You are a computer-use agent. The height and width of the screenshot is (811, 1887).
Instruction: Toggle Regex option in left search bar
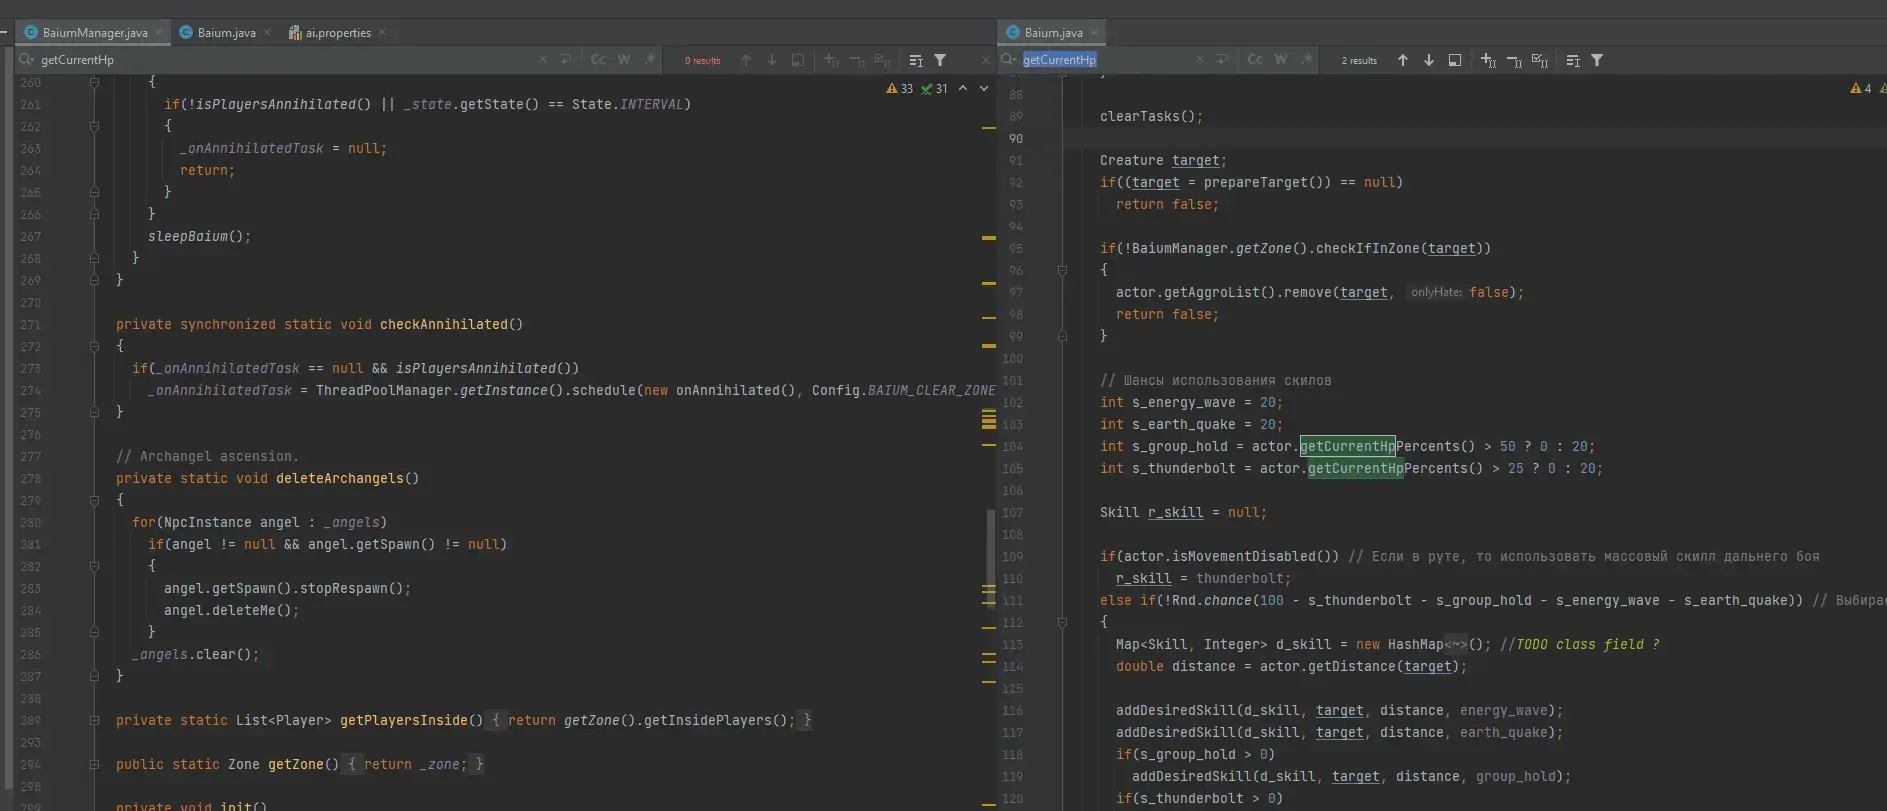click(x=650, y=60)
